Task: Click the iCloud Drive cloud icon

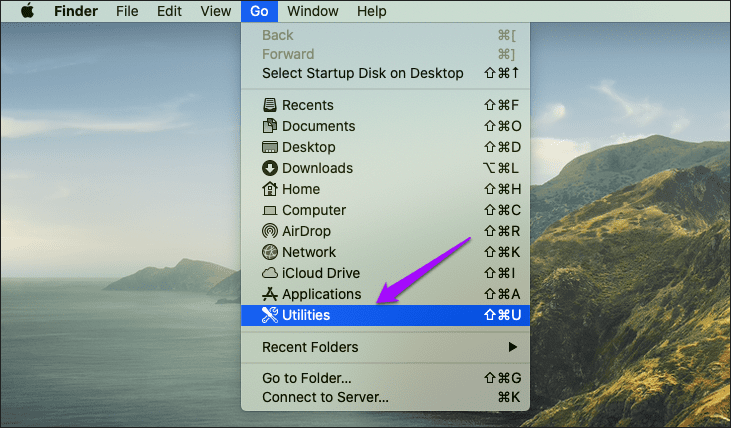Action: 269,273
